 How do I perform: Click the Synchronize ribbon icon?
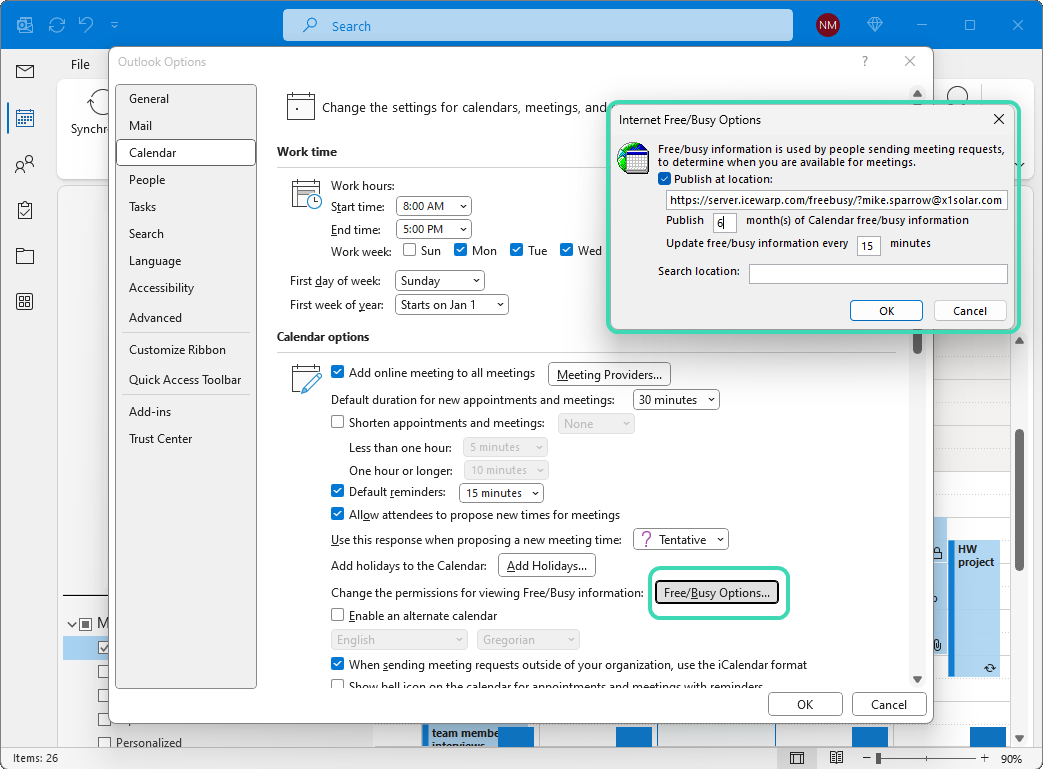click(x=97, y=103)
